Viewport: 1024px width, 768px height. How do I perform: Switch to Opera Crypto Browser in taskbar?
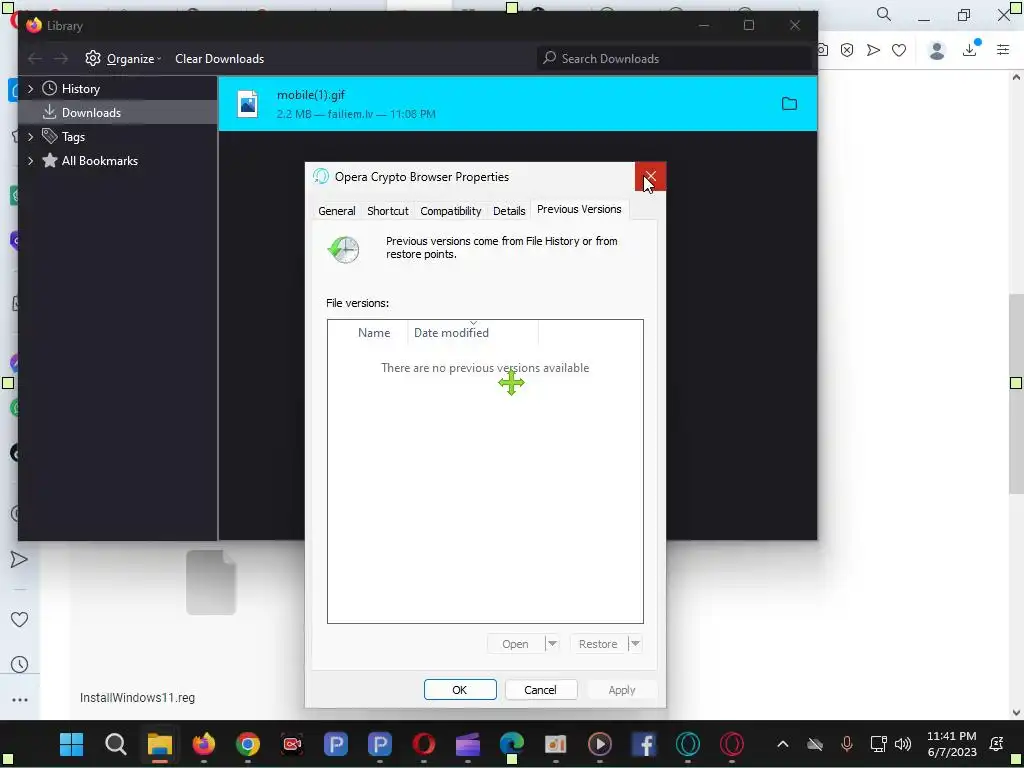coord(688,744)
